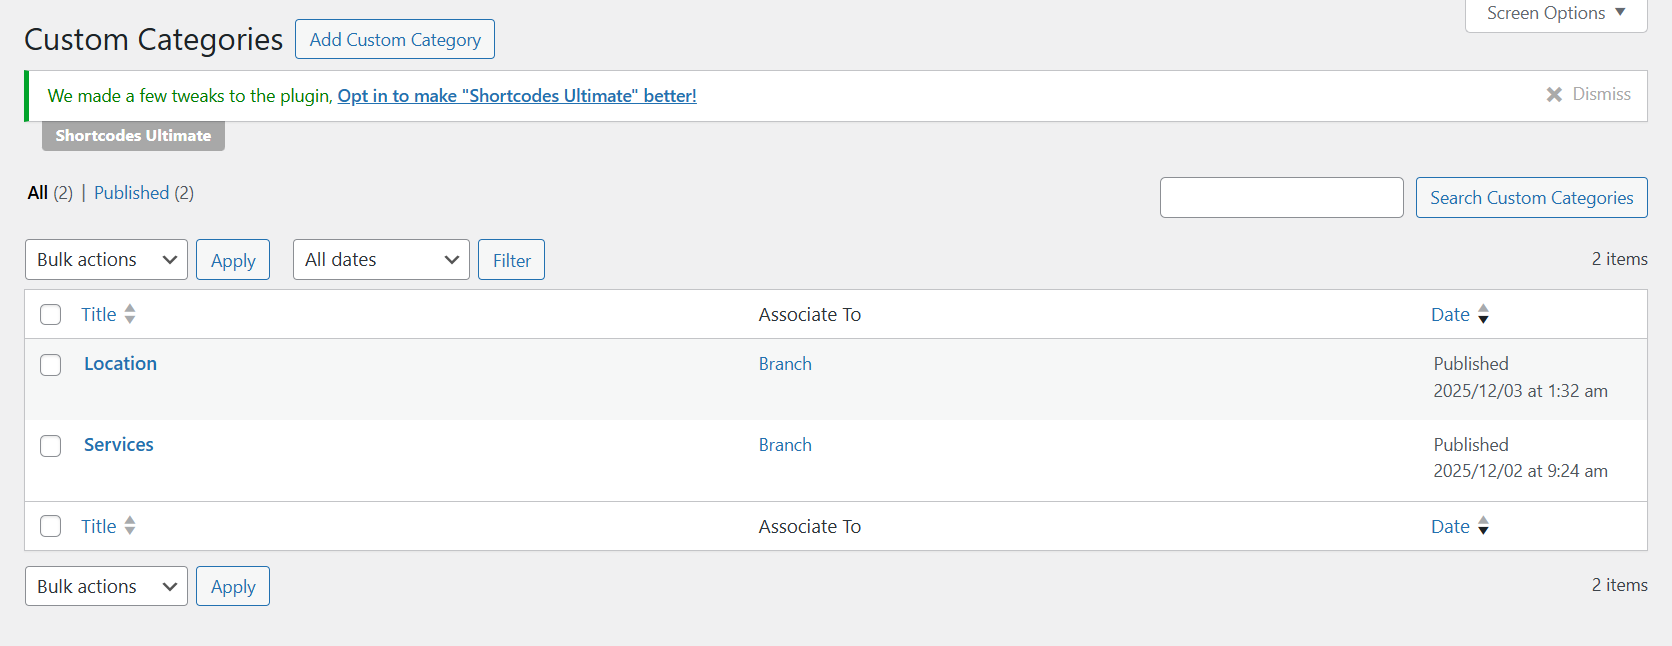Click the sort arrows beside footer Date
The width and height of the screenshot is (1672, 646).
tap(1483, 526)
